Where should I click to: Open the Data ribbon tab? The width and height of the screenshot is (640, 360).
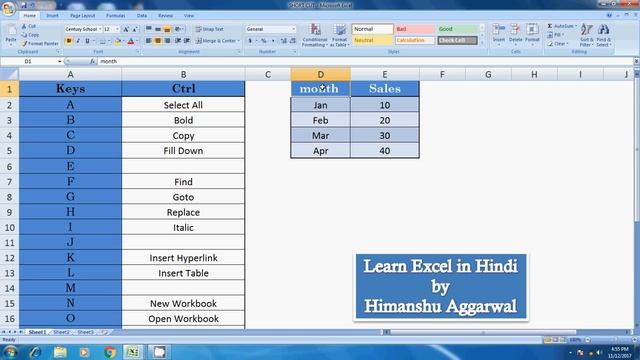click(x=142, y=16)
